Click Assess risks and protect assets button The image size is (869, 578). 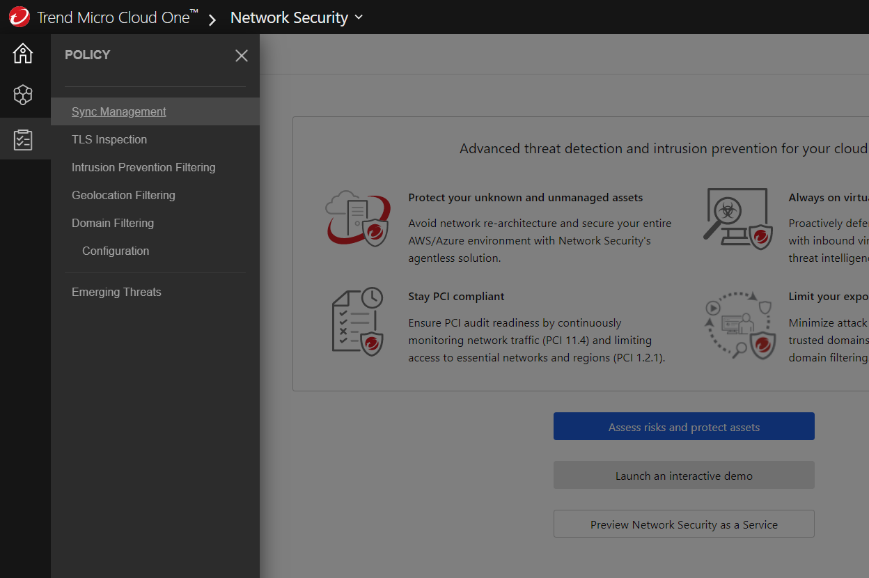[684, 427]
